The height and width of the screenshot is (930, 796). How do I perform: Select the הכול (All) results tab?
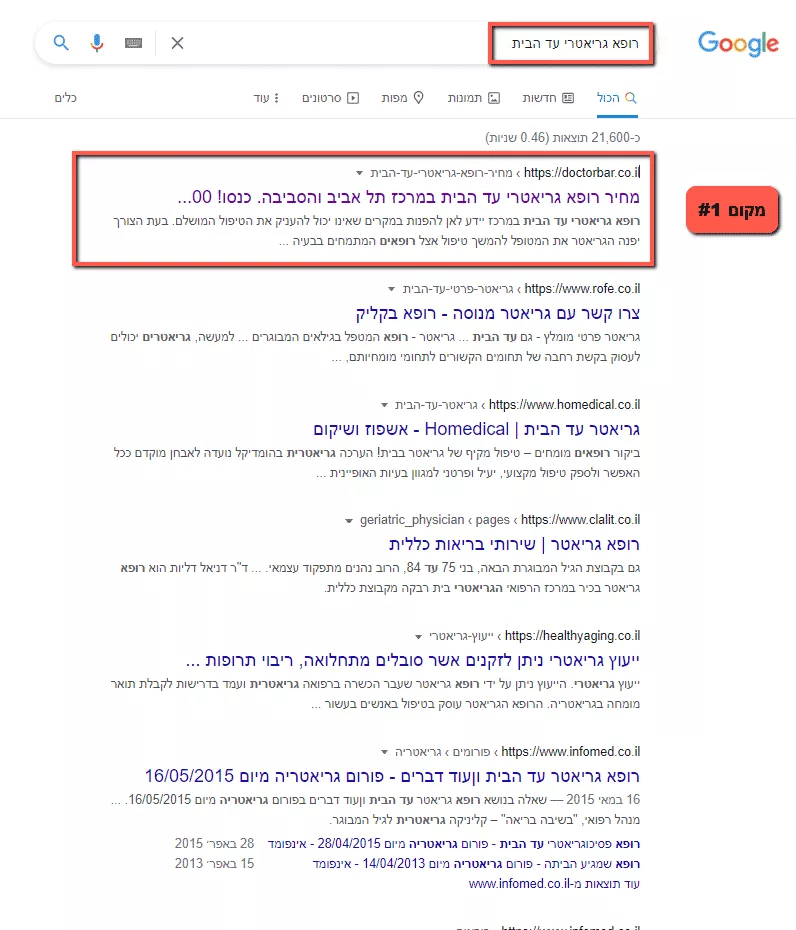pyautogui.click(x=616, y=98)
